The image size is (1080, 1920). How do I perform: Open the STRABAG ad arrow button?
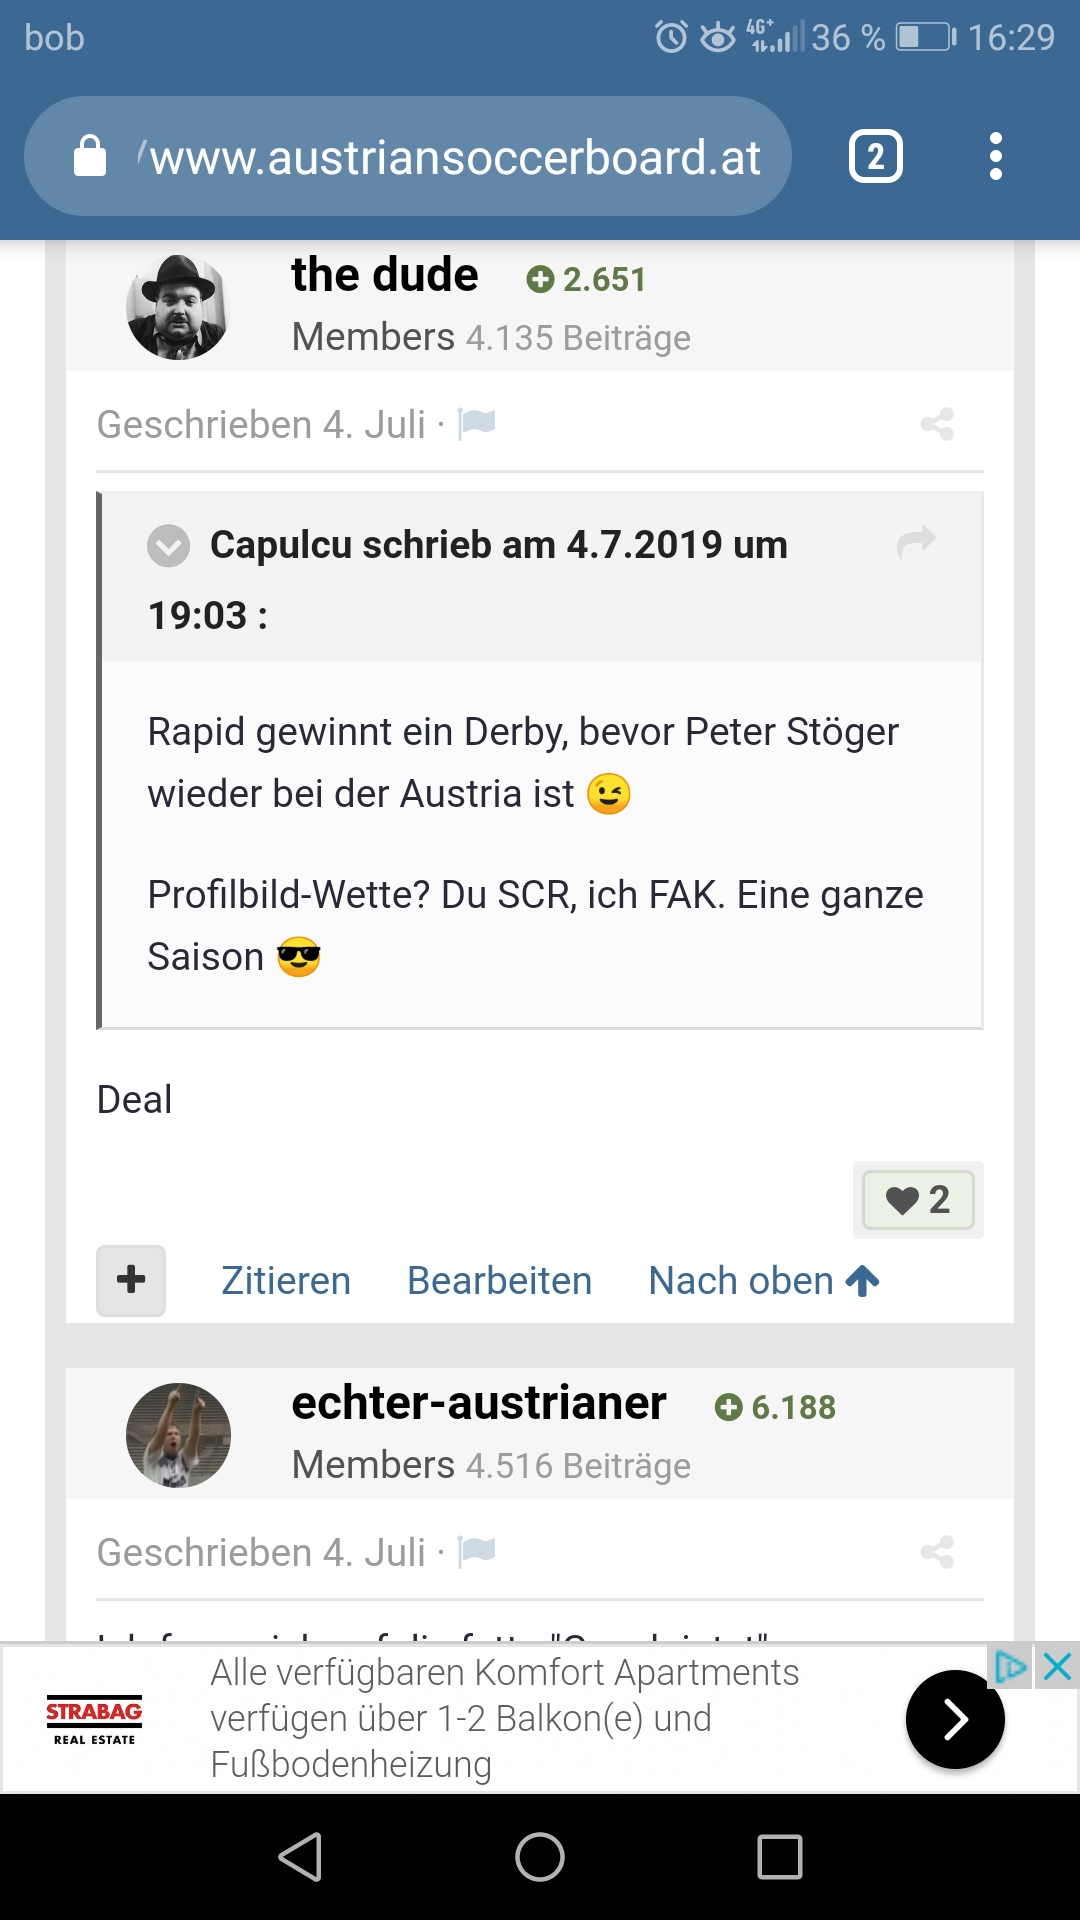click(955, 1719)
